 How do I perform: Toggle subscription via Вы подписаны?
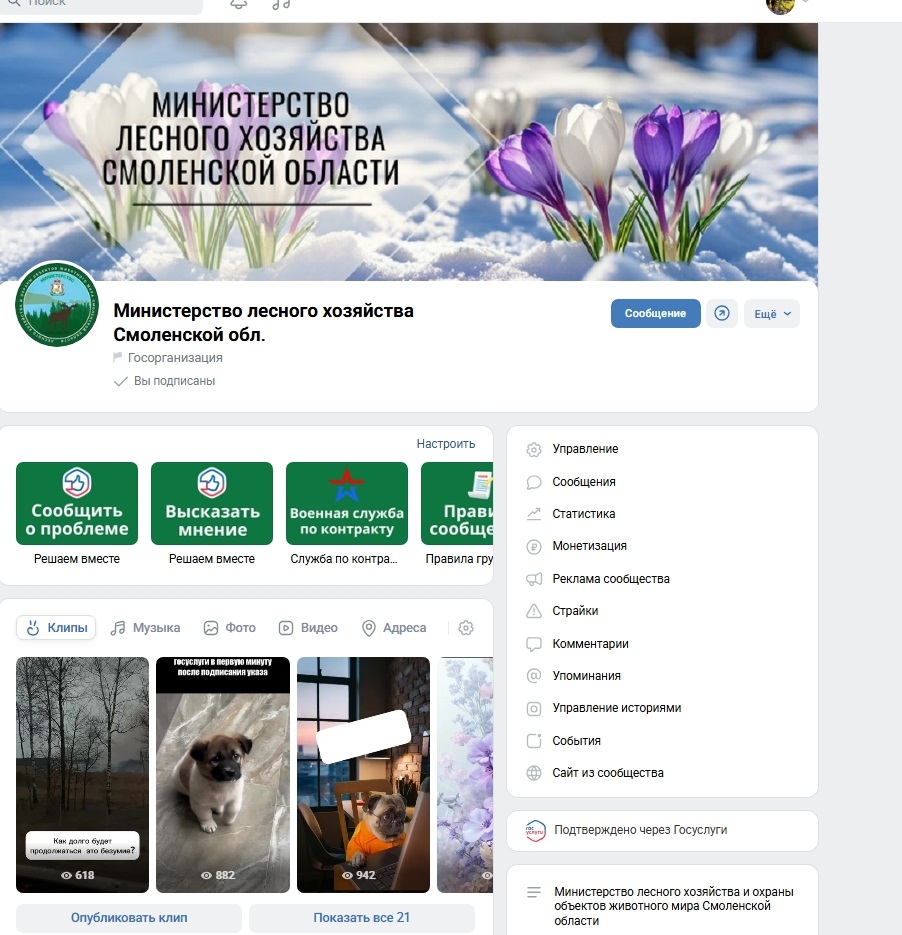[x=165, y=381]
